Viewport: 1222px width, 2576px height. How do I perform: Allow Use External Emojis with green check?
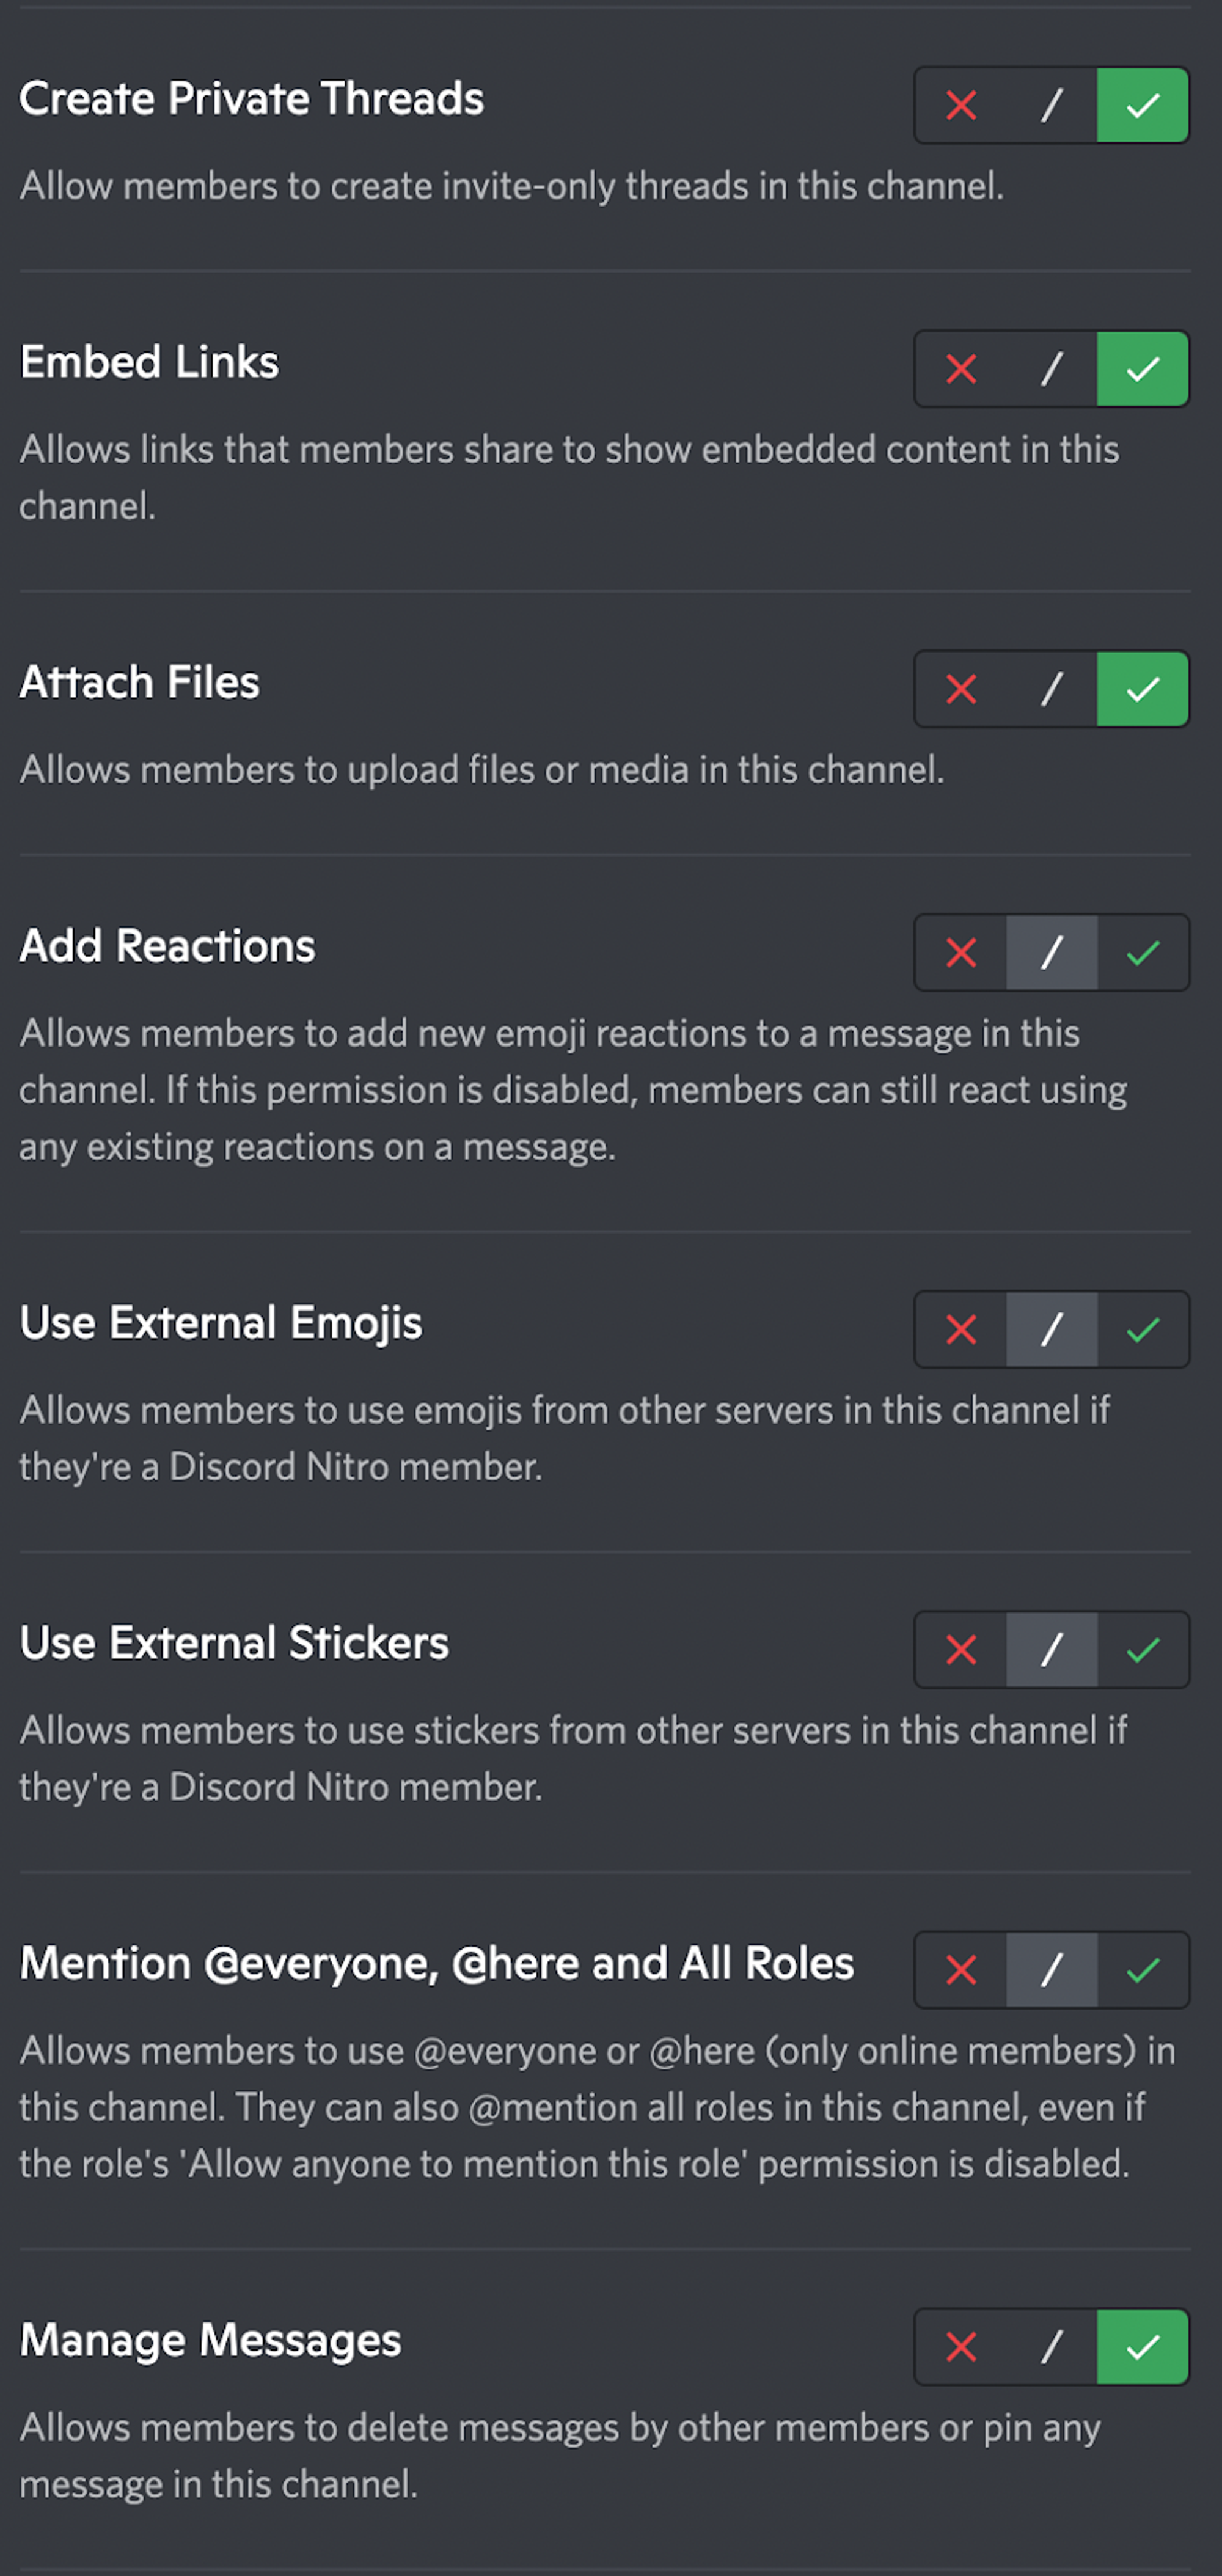tap(1143, 1330)
